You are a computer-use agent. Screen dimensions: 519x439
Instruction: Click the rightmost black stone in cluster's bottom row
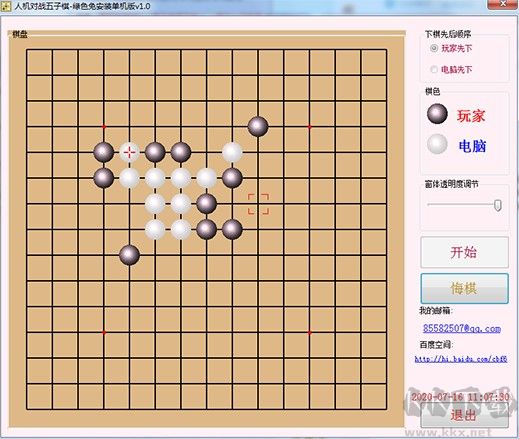click(x=232, y=230)
